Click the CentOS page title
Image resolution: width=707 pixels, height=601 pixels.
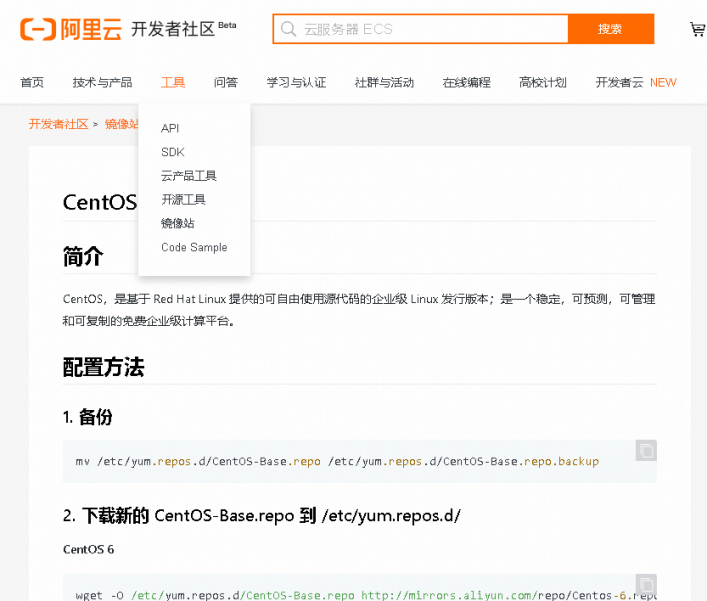[100, 202]
